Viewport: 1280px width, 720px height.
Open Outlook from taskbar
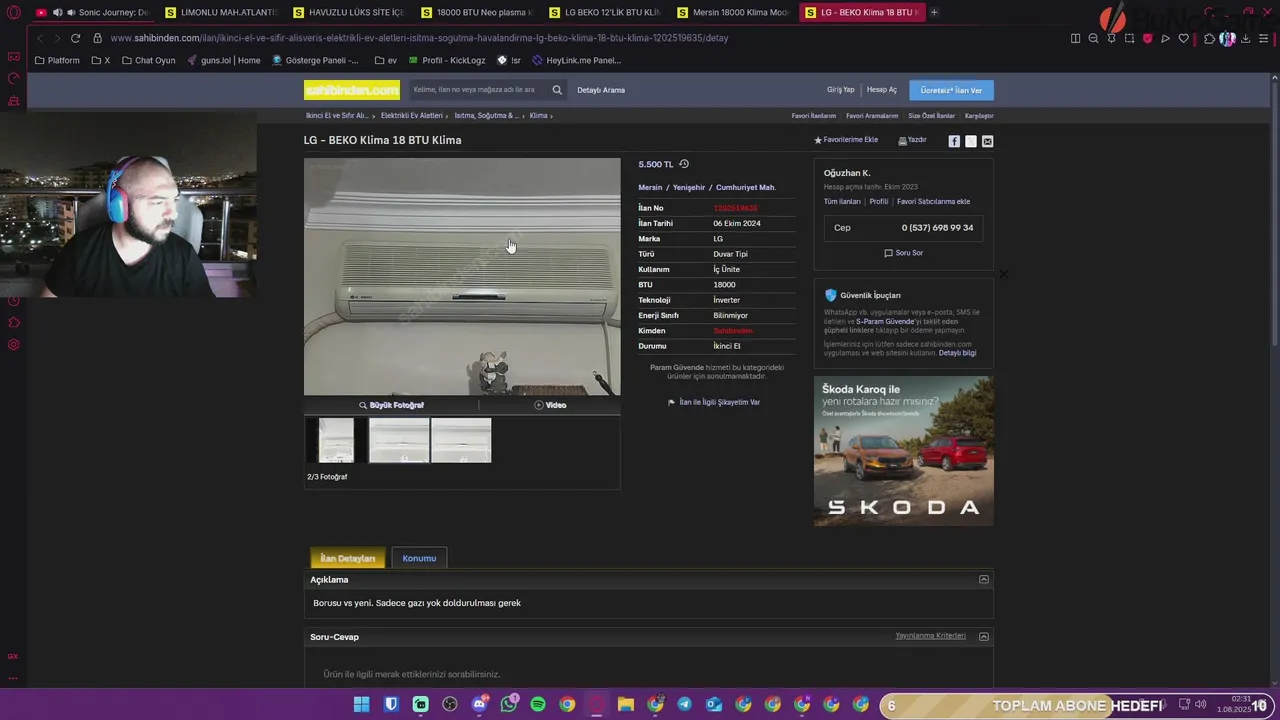(x=714, y=704)
